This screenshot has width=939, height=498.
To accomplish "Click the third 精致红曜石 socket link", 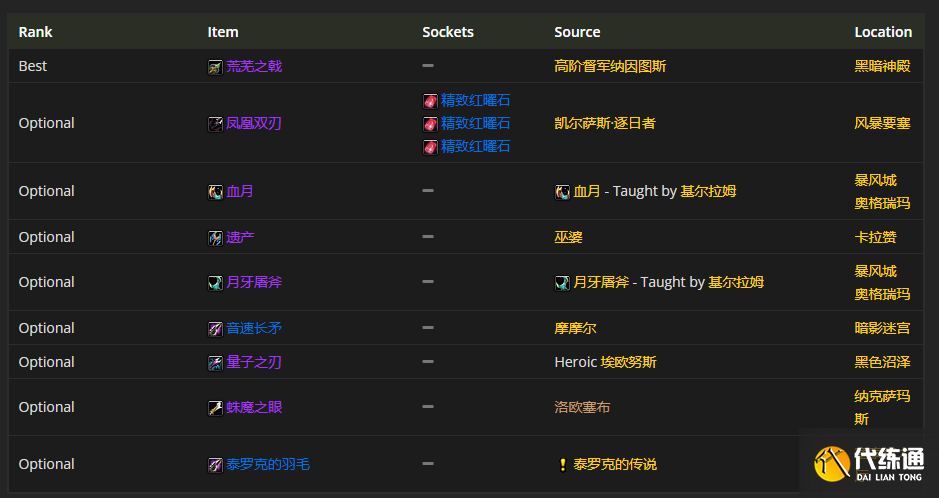I will [x=475, y=147].
